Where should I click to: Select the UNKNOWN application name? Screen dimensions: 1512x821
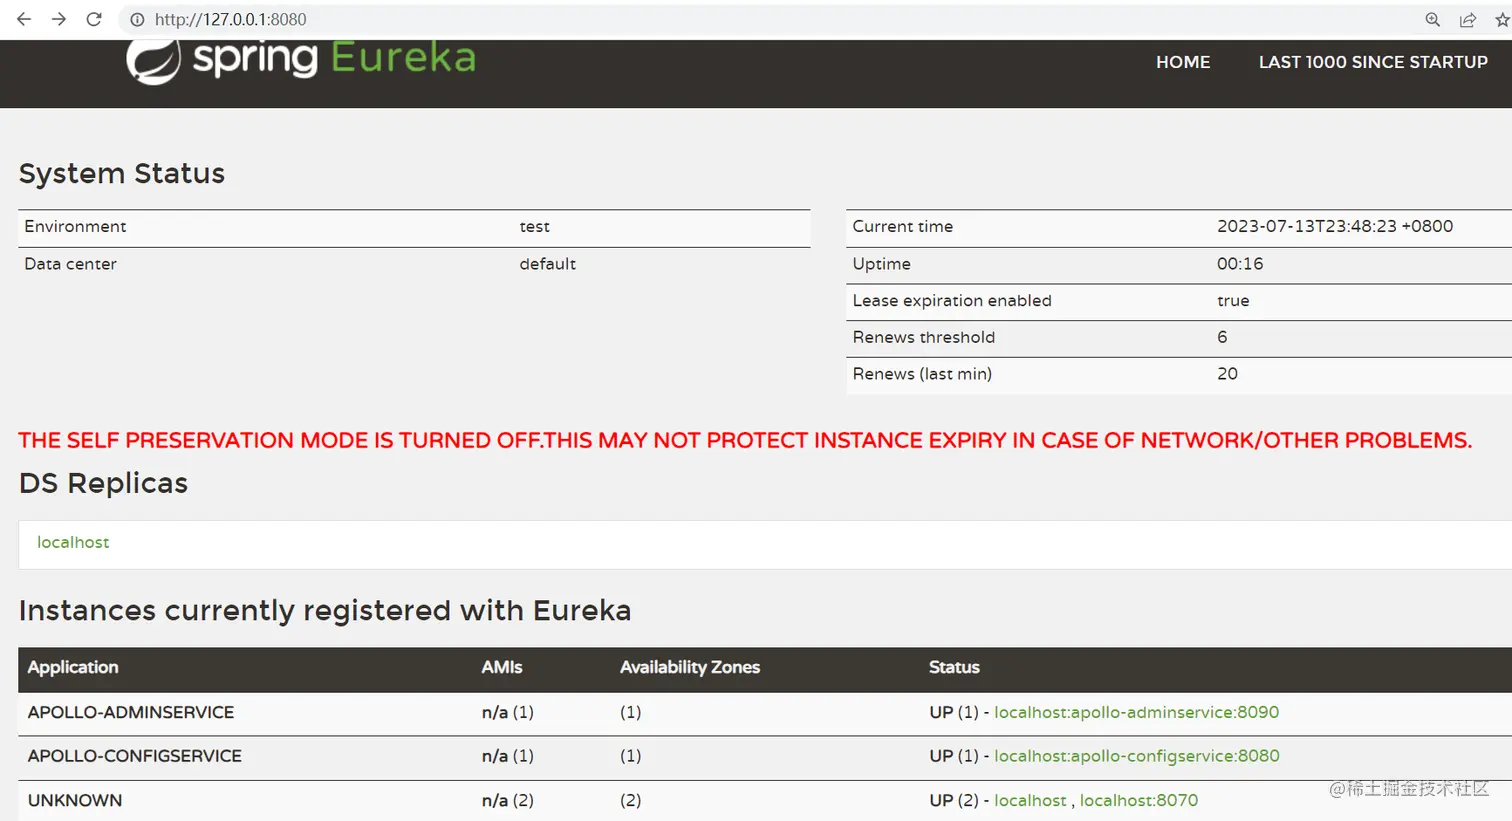click(75, 800)
